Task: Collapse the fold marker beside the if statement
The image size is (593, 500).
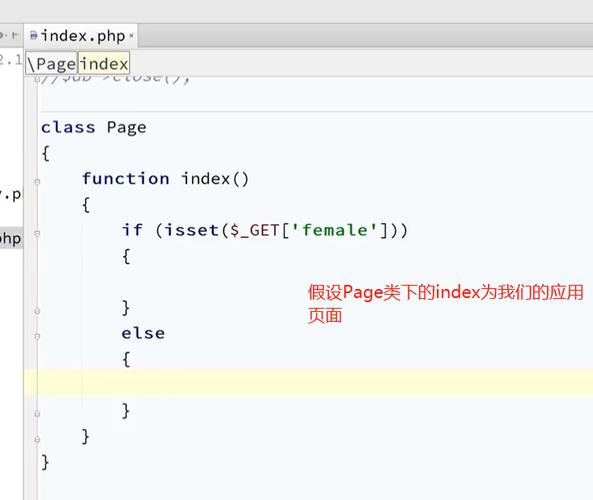Action: (37, 233)
